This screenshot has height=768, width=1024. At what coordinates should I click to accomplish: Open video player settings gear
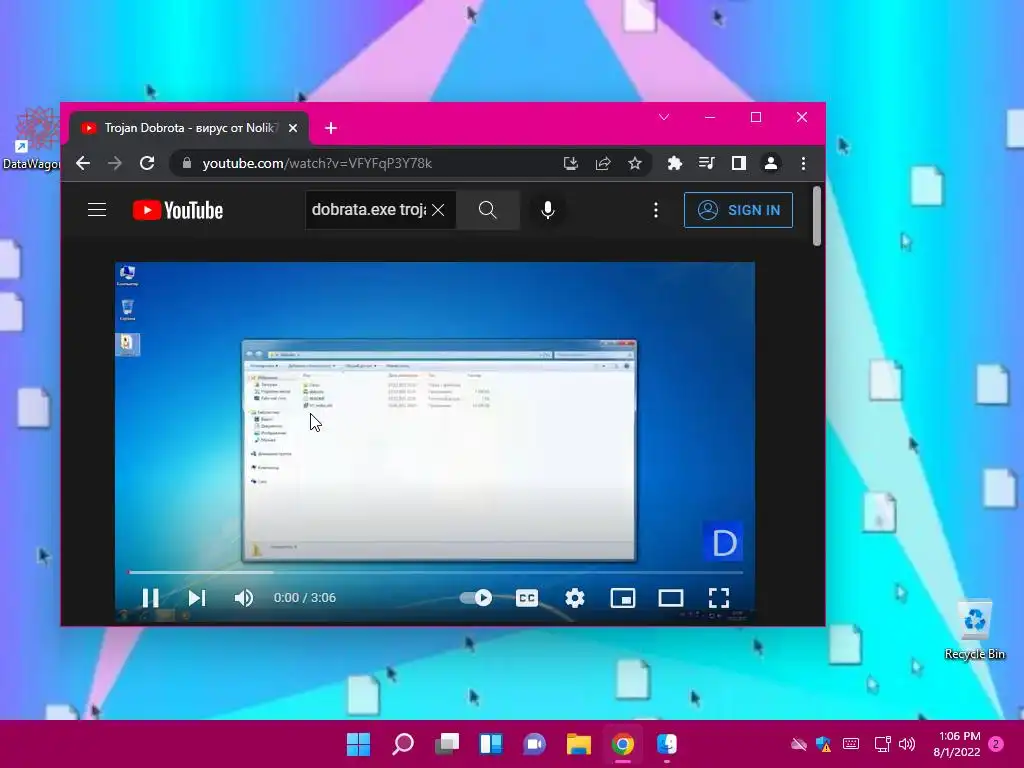pyautogui.click(x=575, y=598)
